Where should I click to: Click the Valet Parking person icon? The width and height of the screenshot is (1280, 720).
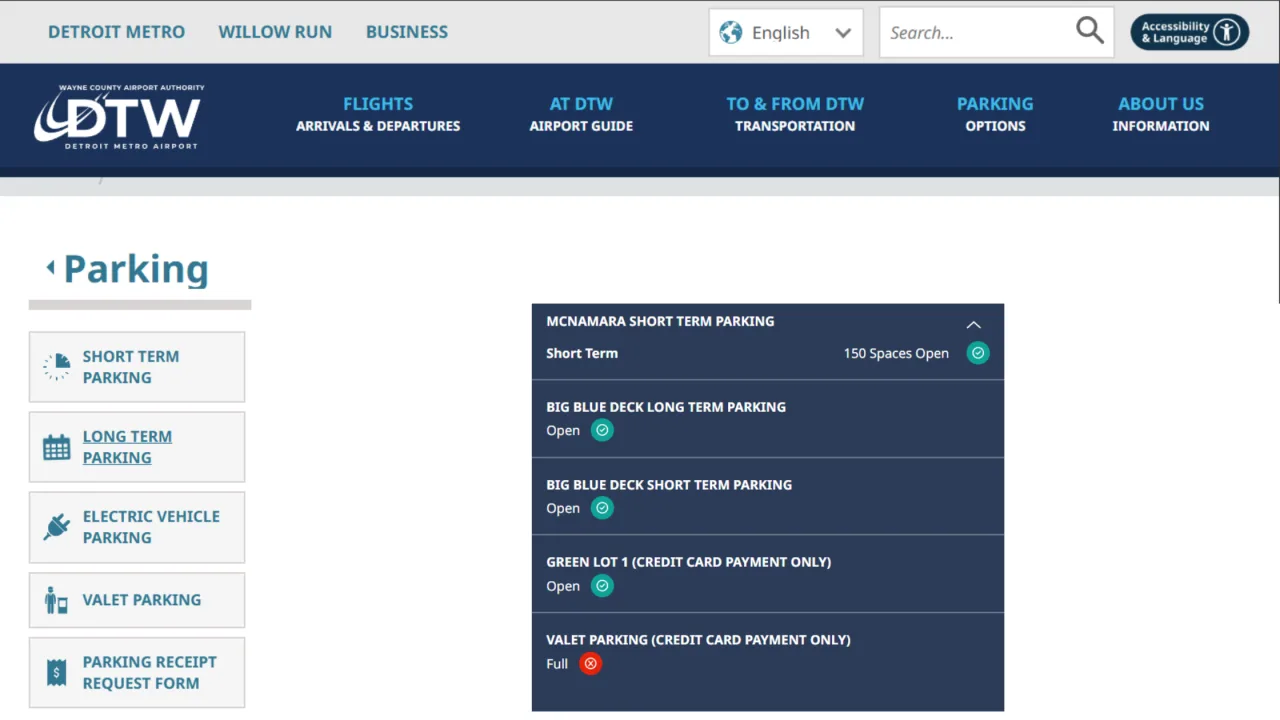point(56,600)
